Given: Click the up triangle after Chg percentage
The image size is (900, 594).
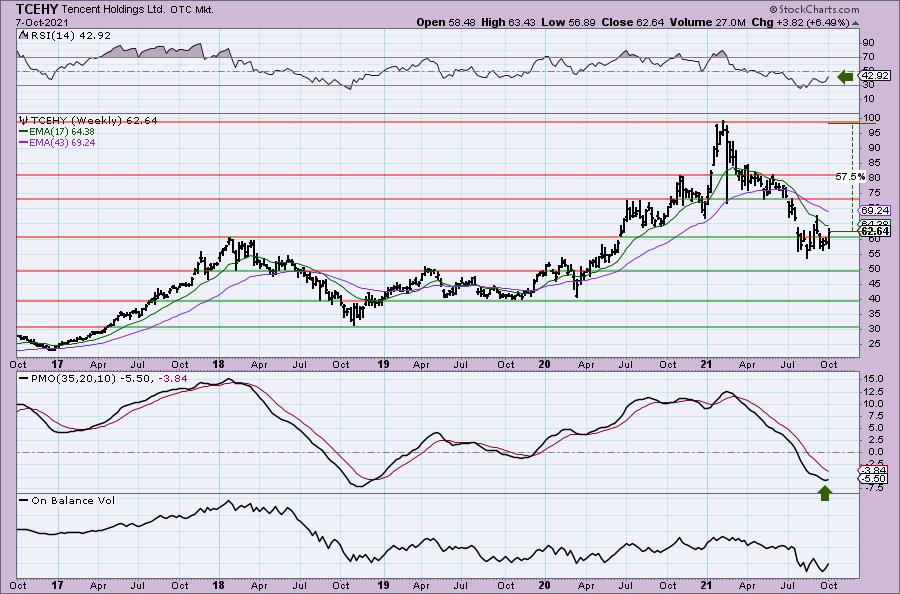Looking at the screenshot, I should 855,23.
